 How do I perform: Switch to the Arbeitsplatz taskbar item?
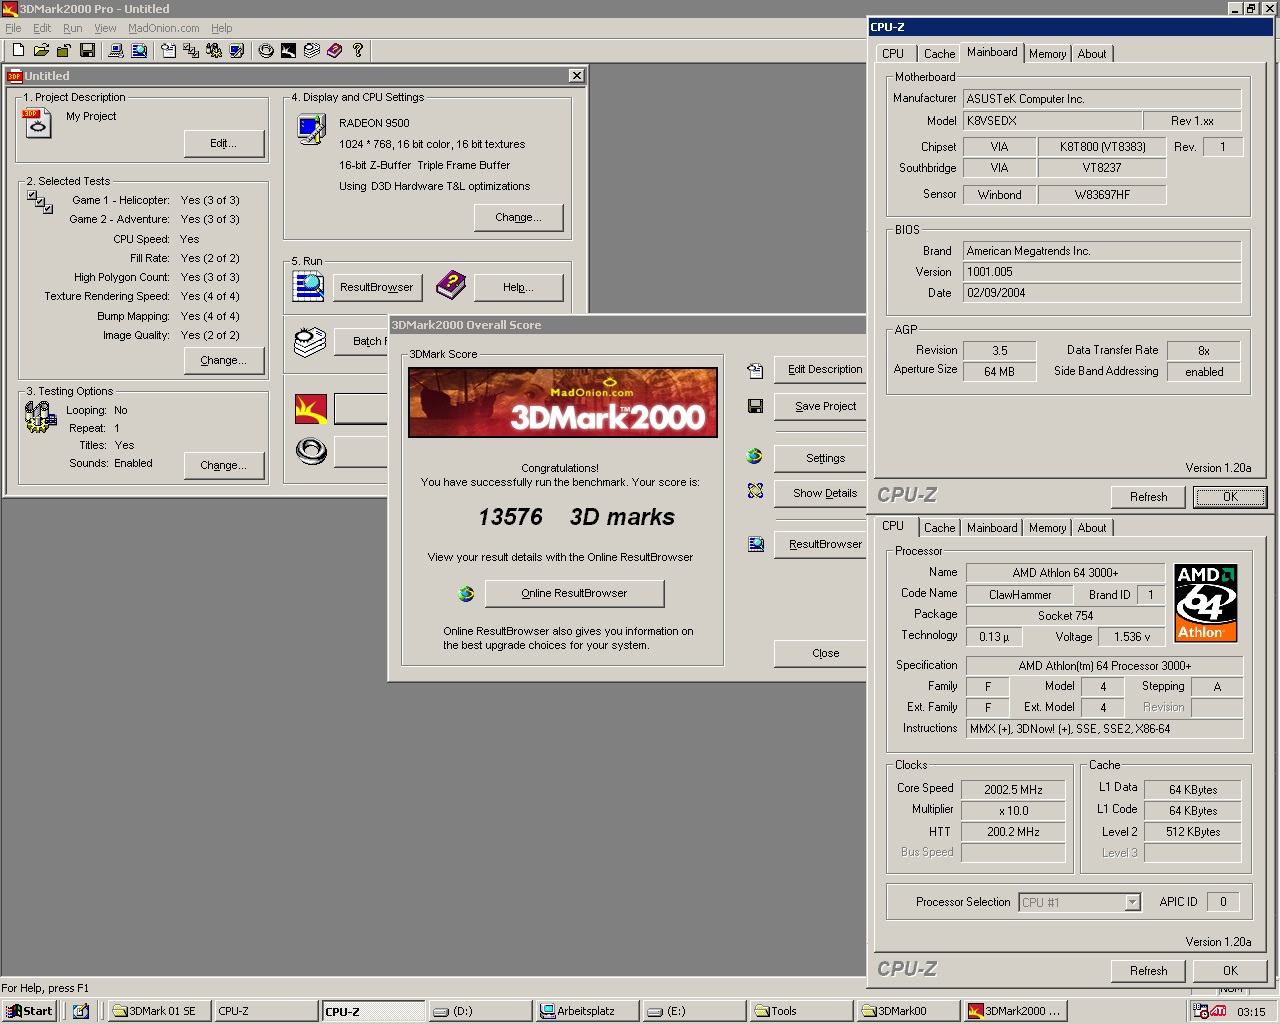587,1011
